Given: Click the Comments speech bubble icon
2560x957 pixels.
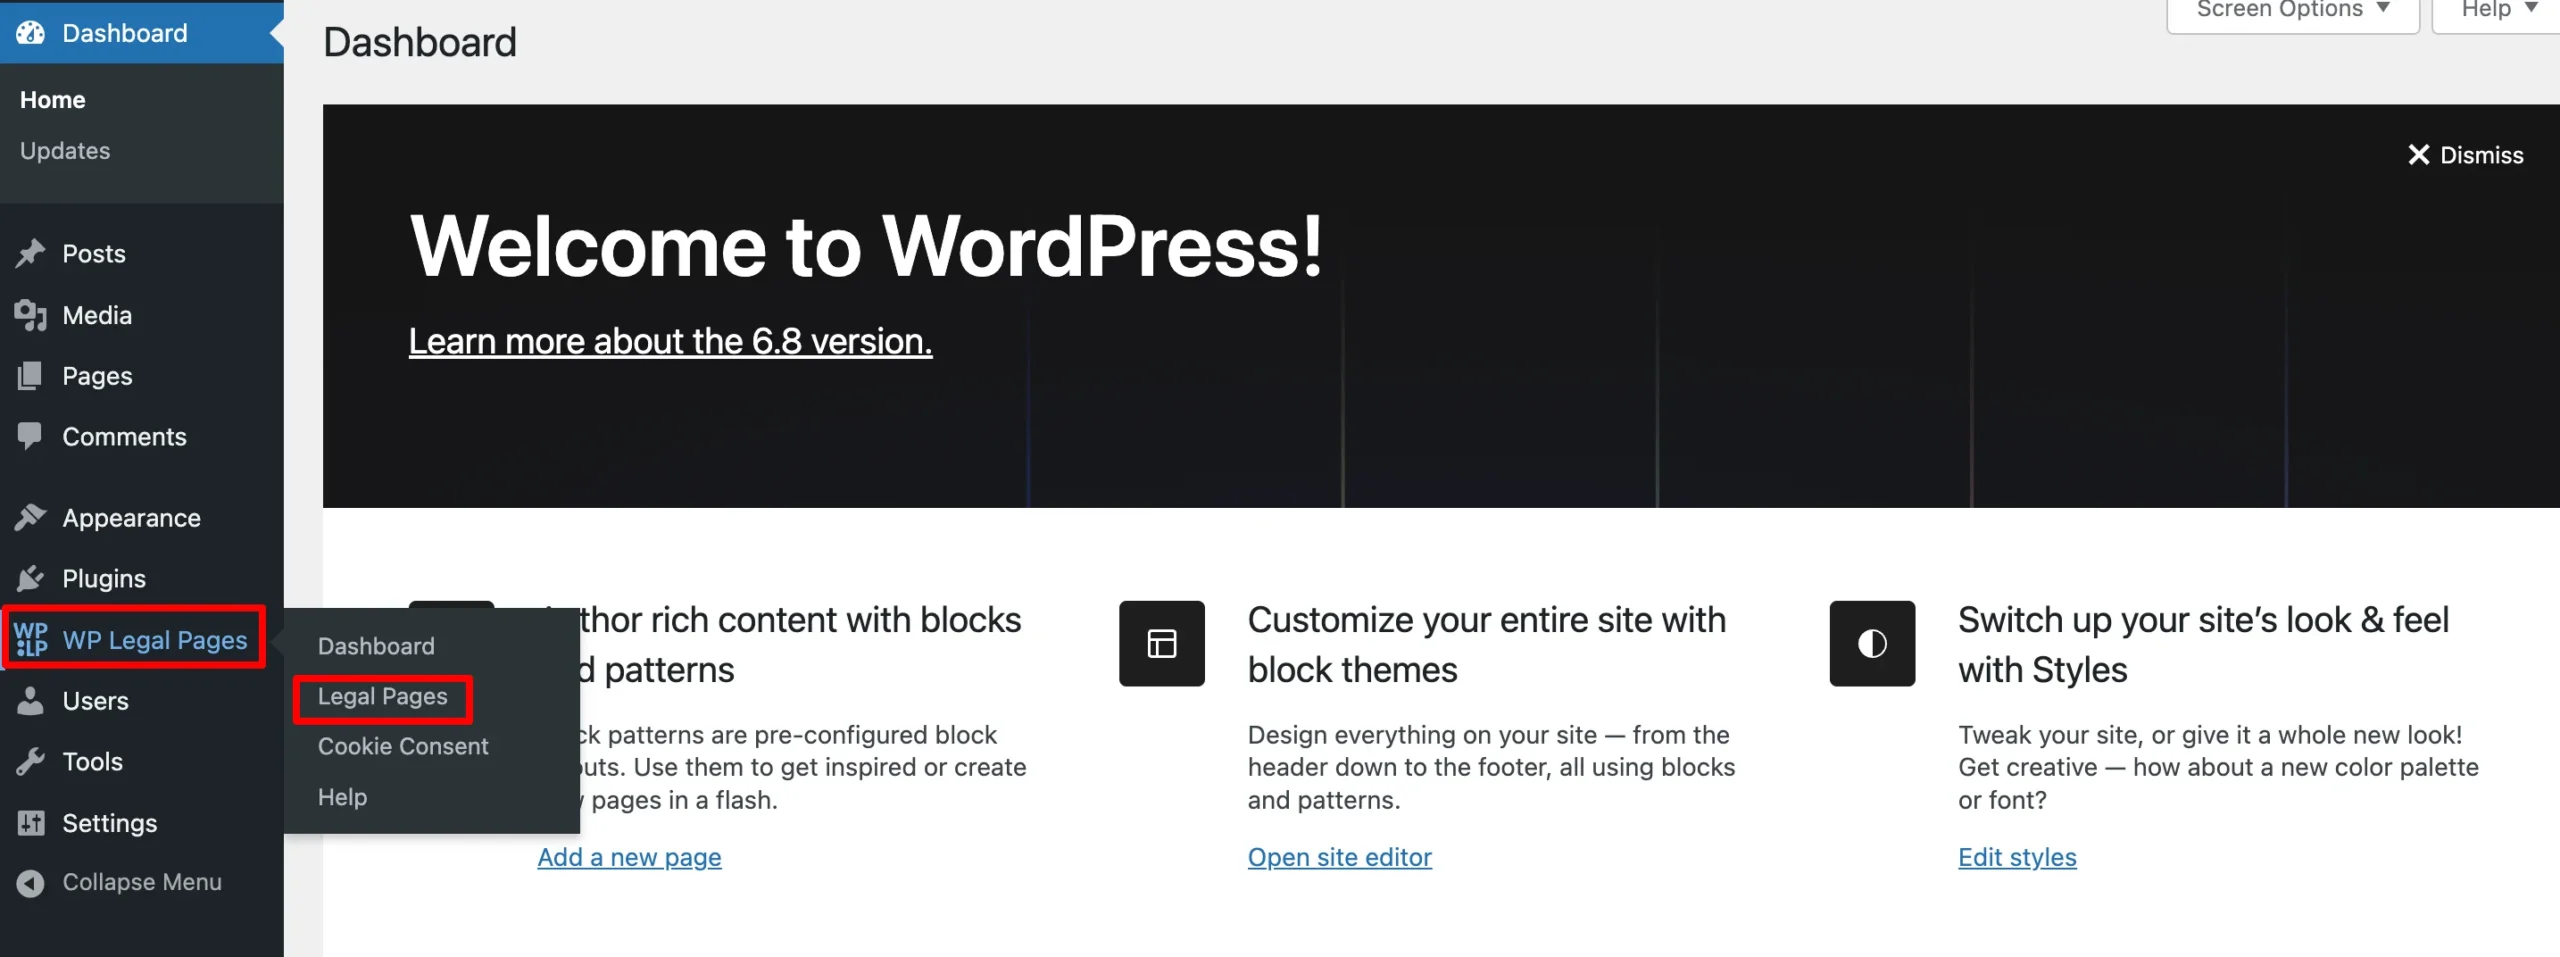Looking at the screenshot, I should click(31, 437).
